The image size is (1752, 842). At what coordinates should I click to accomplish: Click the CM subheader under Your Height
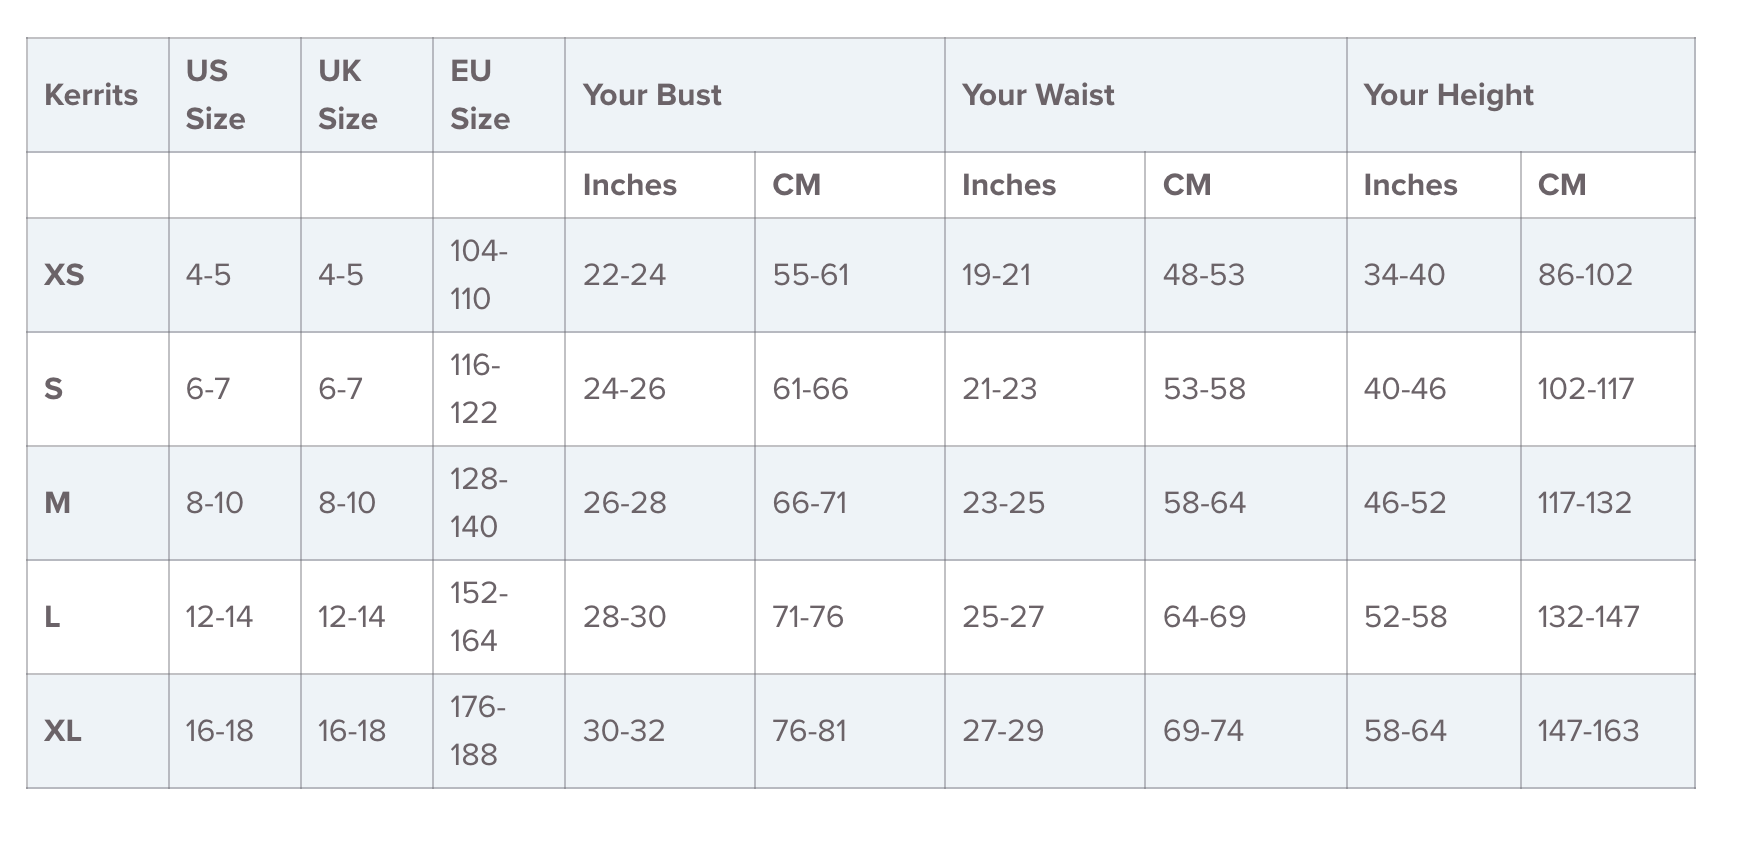(1562, 185)
